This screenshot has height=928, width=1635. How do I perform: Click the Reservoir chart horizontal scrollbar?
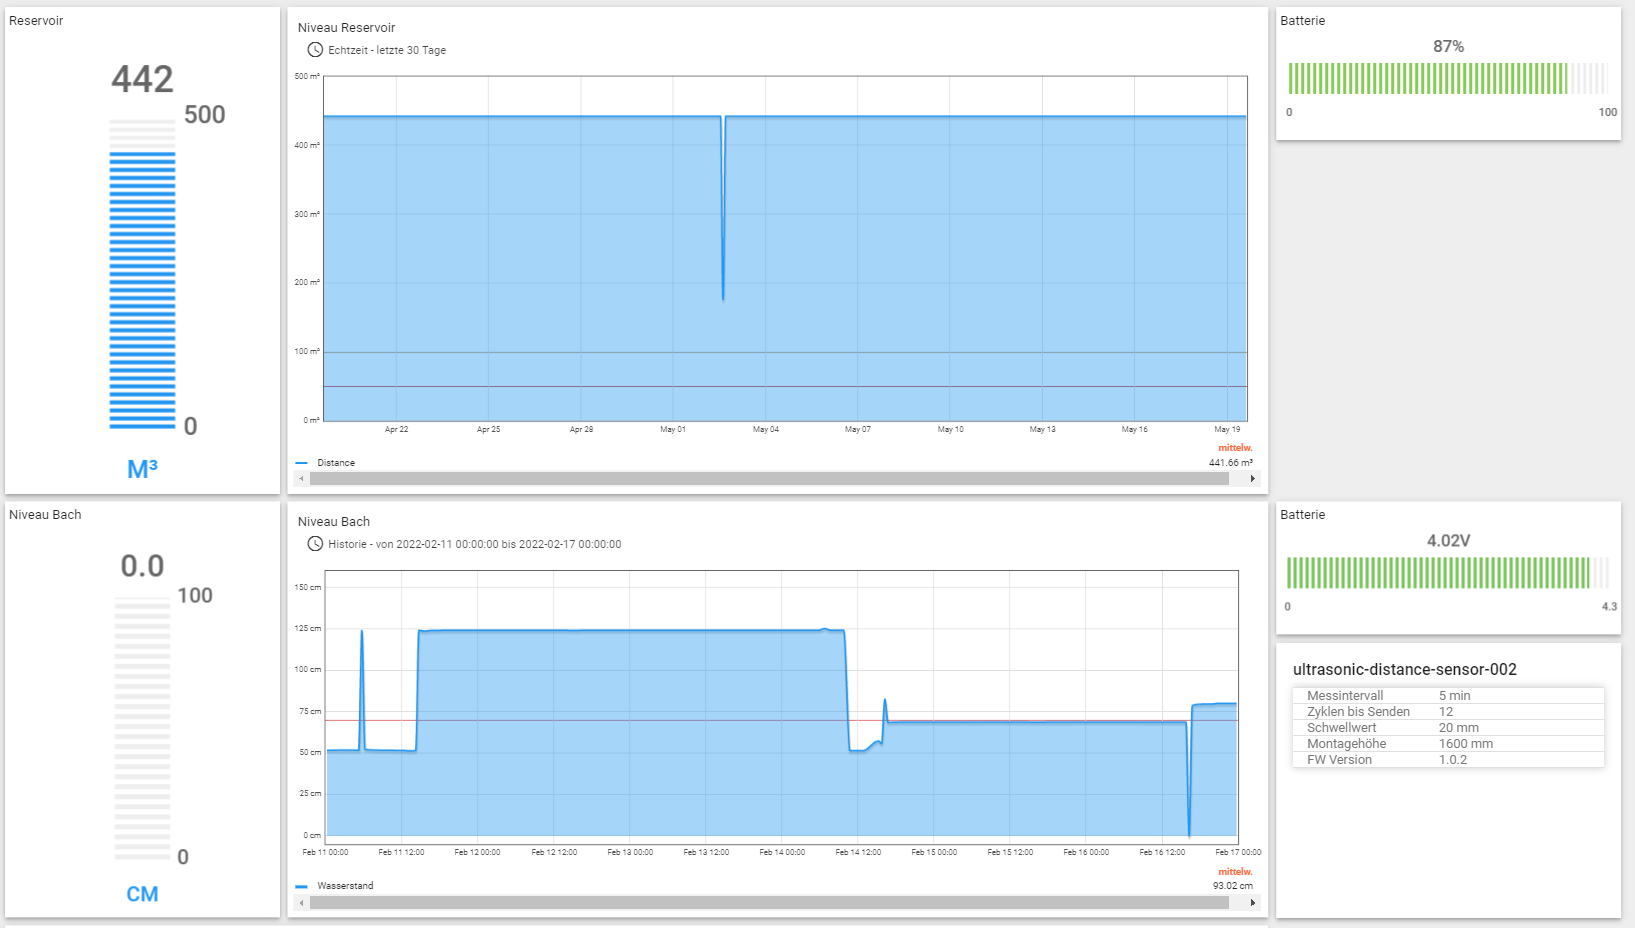768,479
